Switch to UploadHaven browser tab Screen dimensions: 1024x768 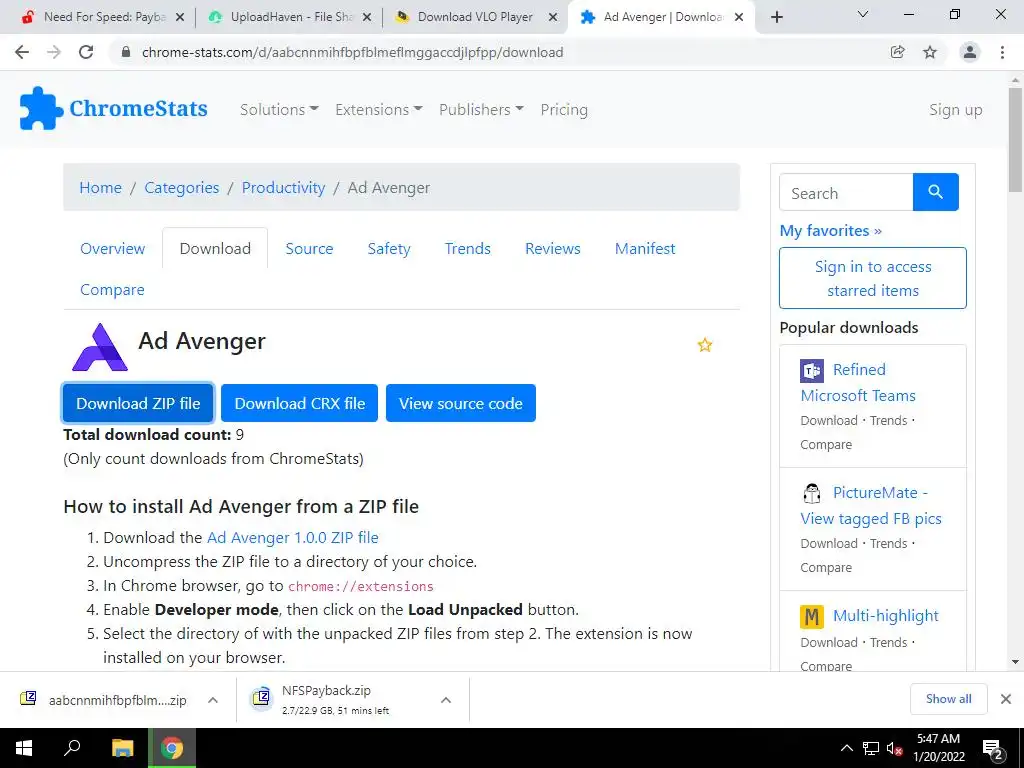[x=289, y=17]
